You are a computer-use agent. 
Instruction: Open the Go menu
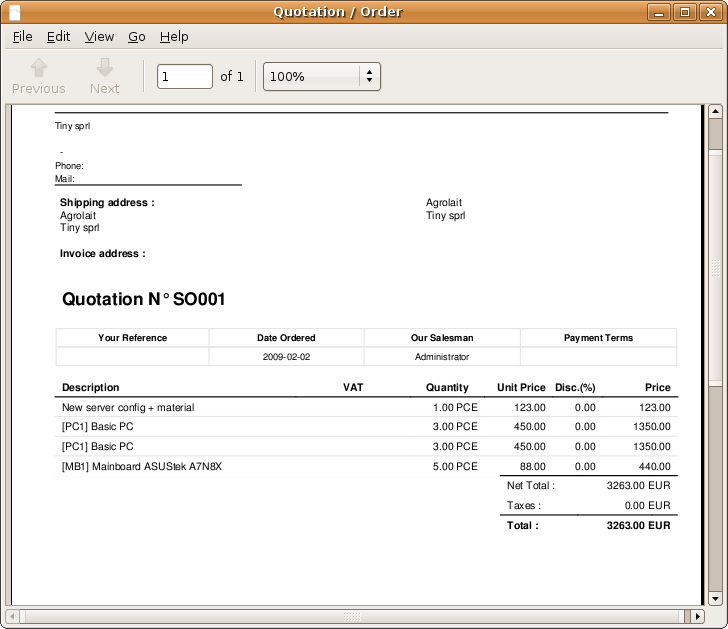(137, 36)
